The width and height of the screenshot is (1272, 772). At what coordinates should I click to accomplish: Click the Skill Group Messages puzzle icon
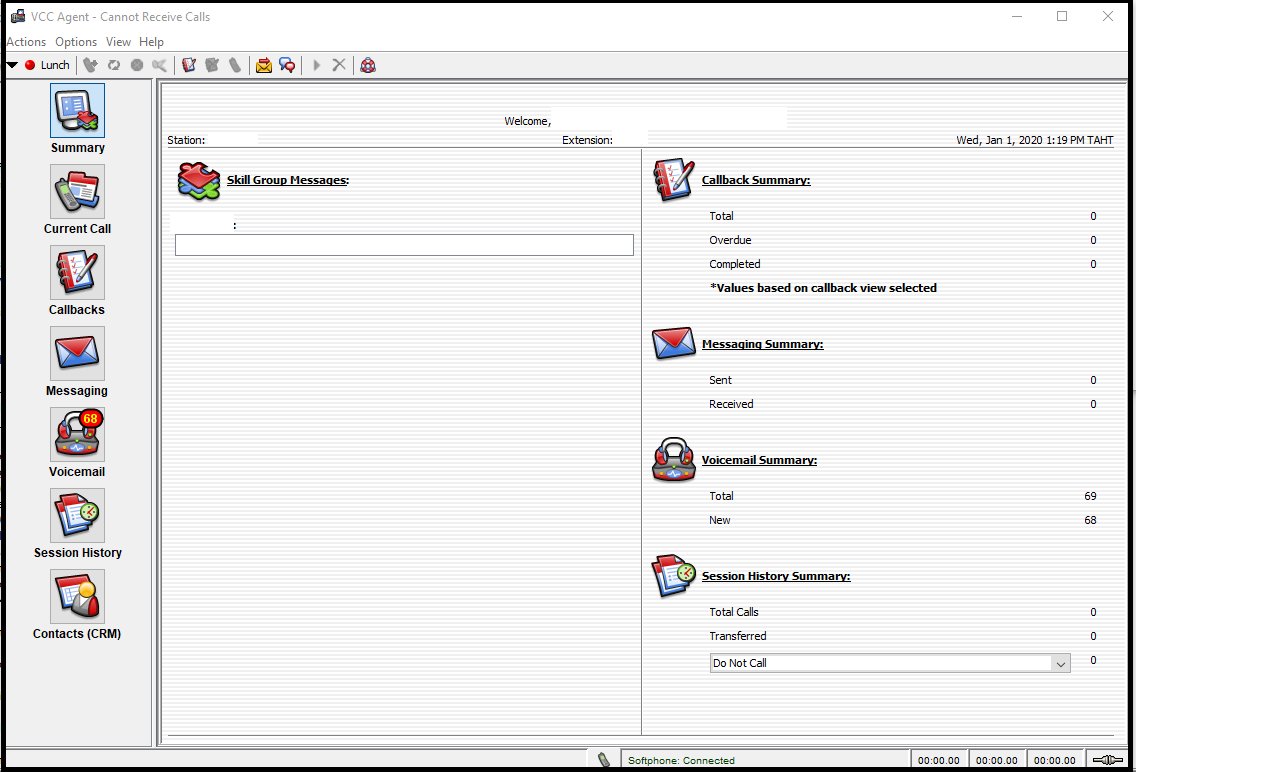(x=199, y=181)
